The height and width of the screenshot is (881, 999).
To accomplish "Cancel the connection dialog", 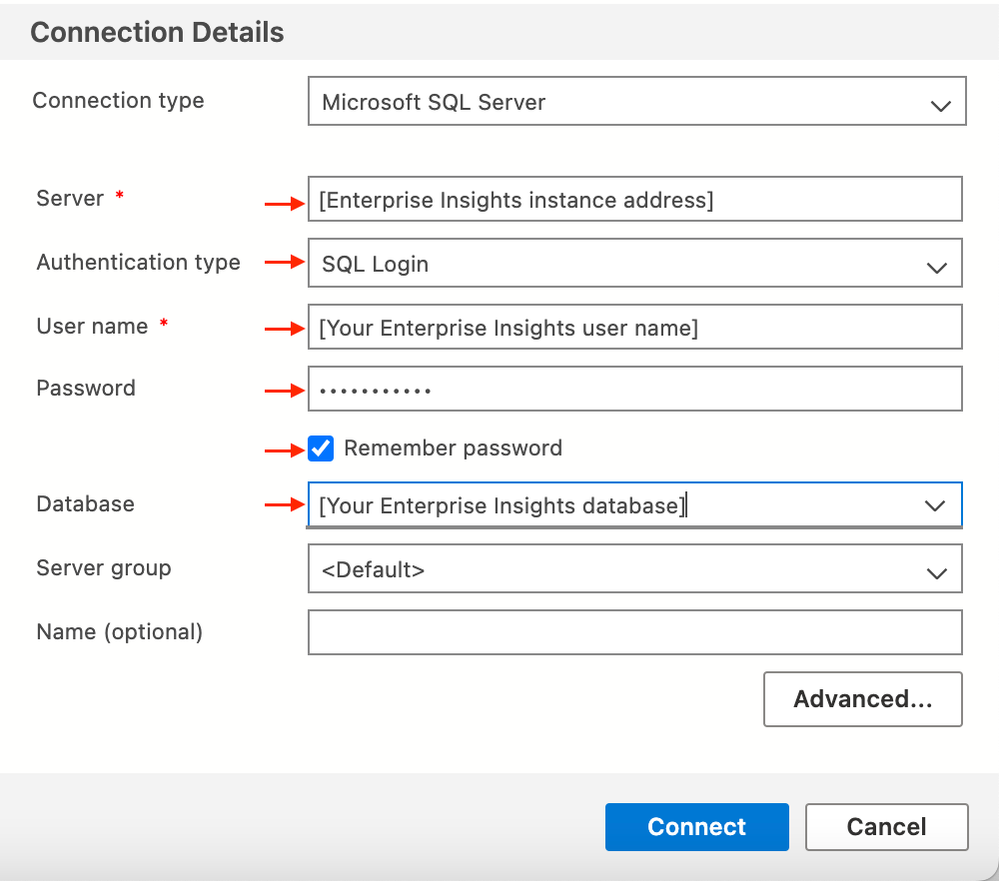I will (886, 827).
